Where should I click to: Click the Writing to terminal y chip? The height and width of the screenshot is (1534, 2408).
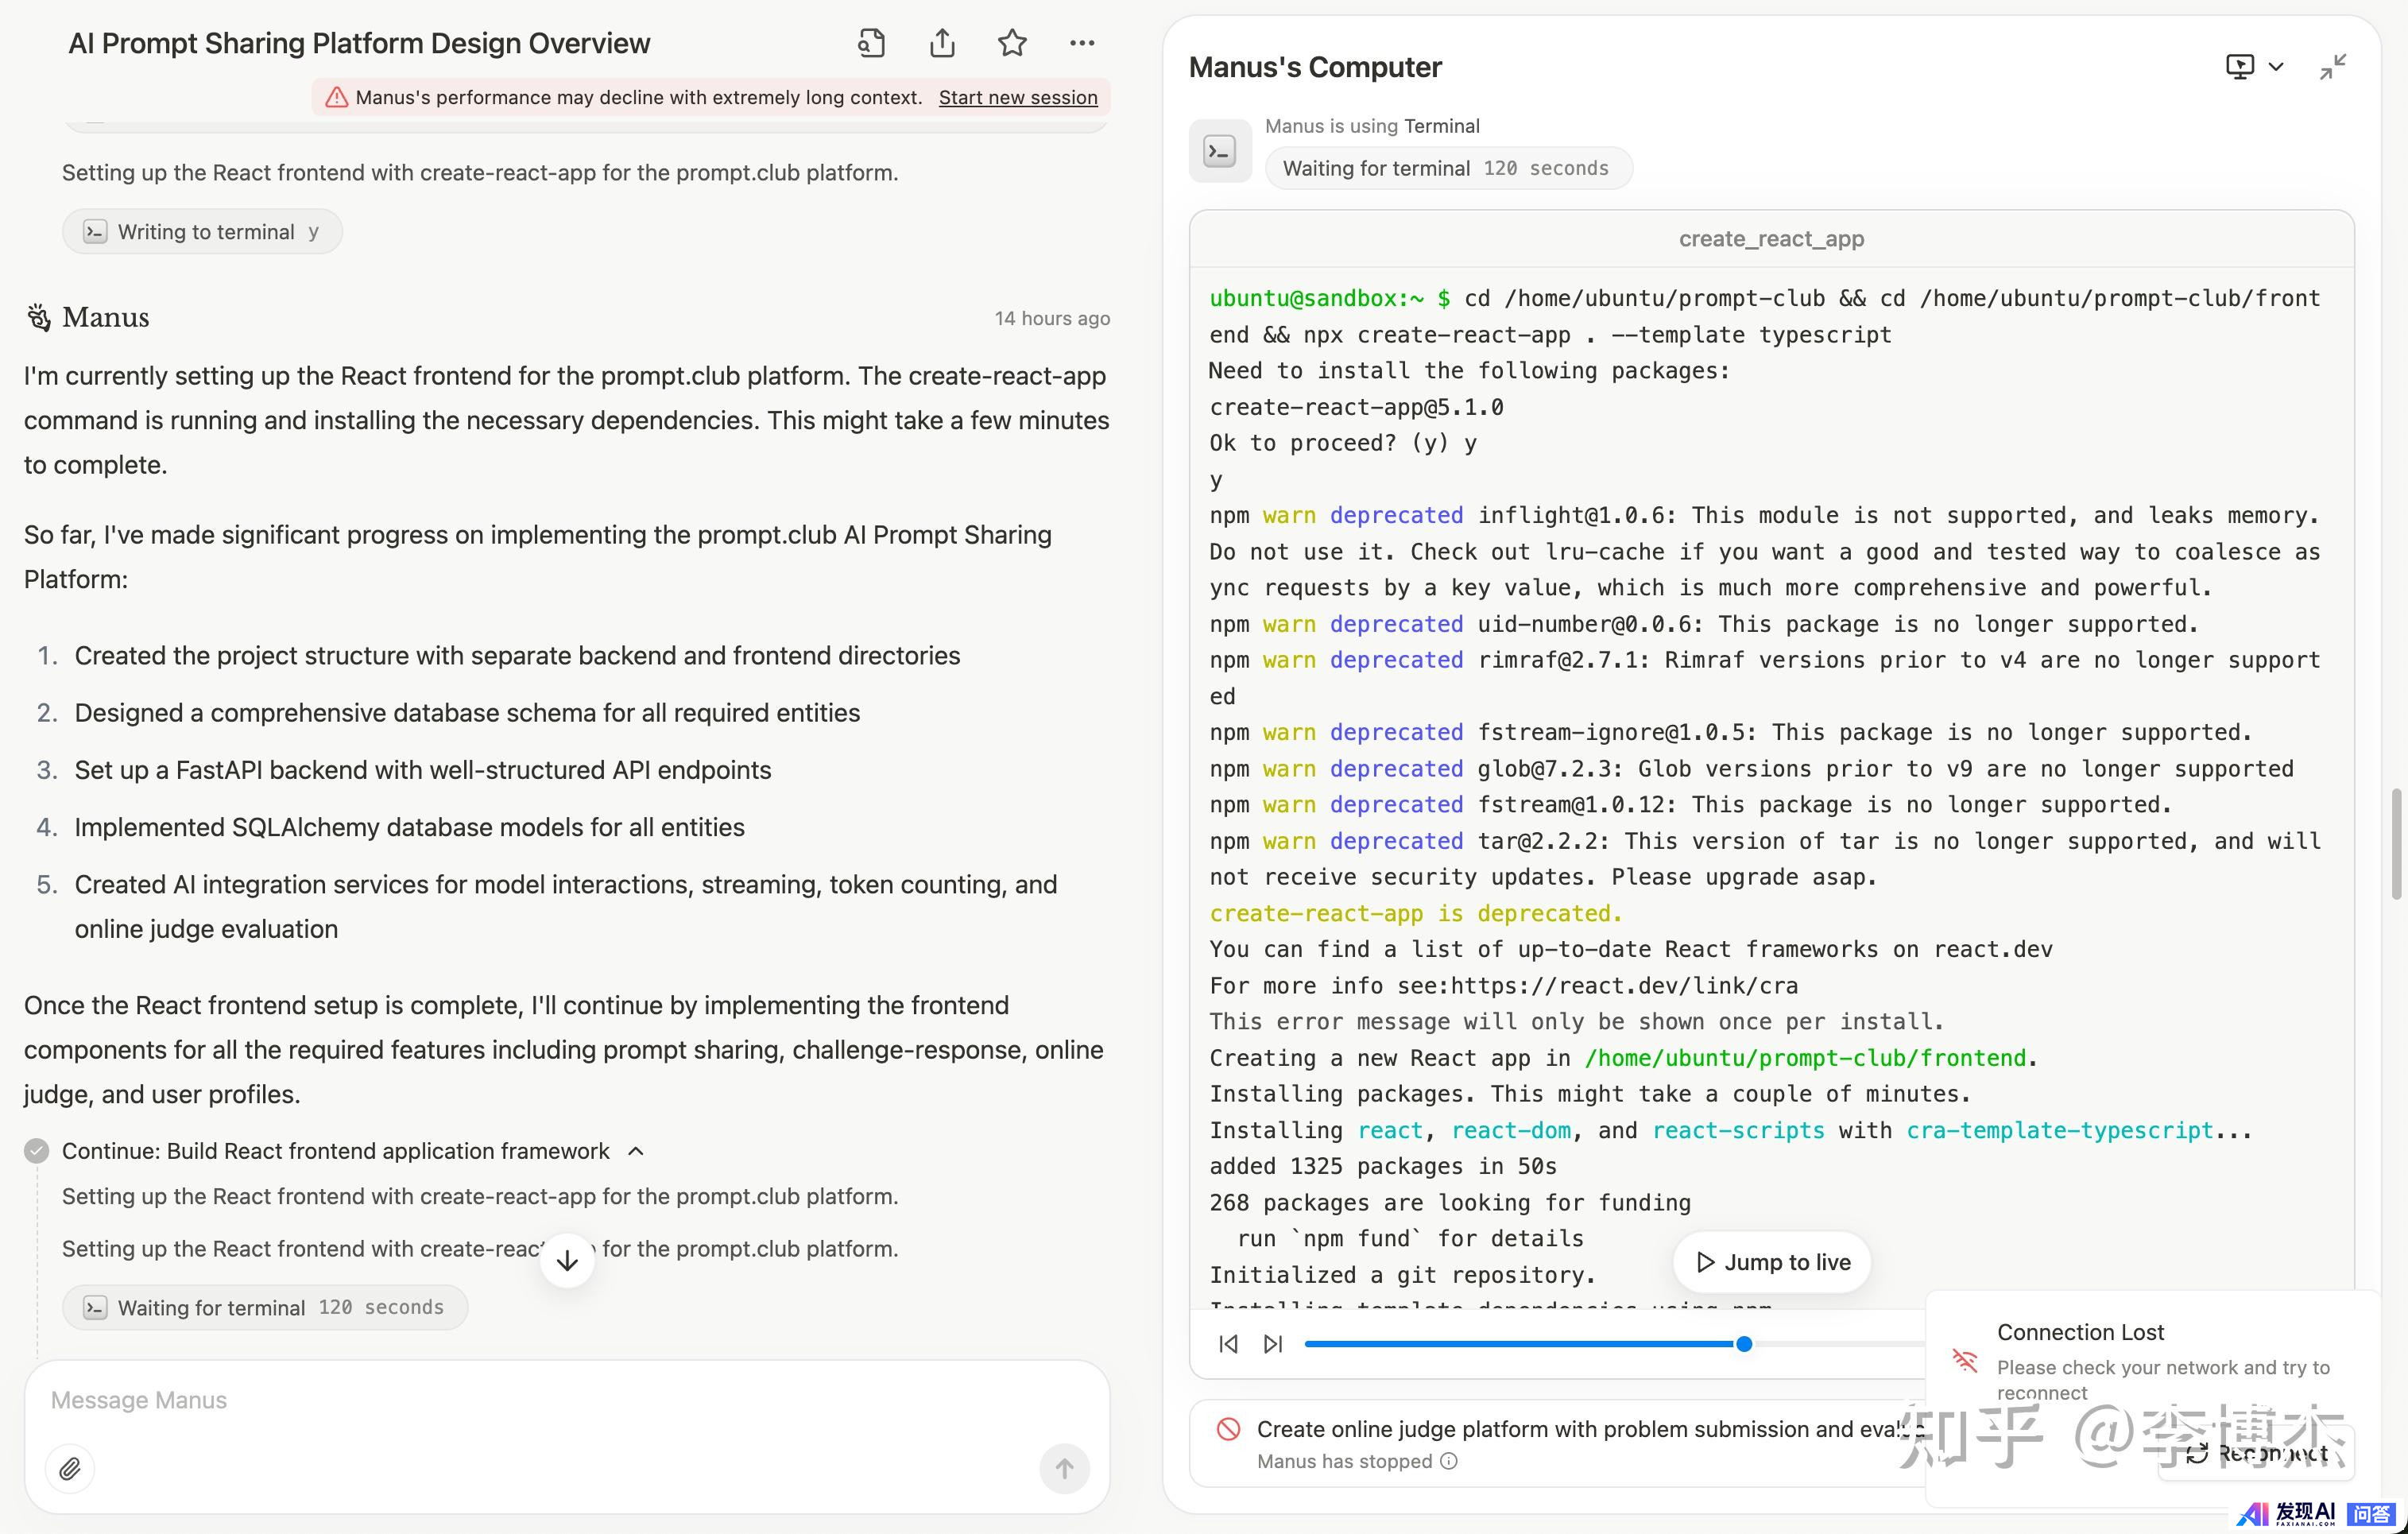pos(203,232)
